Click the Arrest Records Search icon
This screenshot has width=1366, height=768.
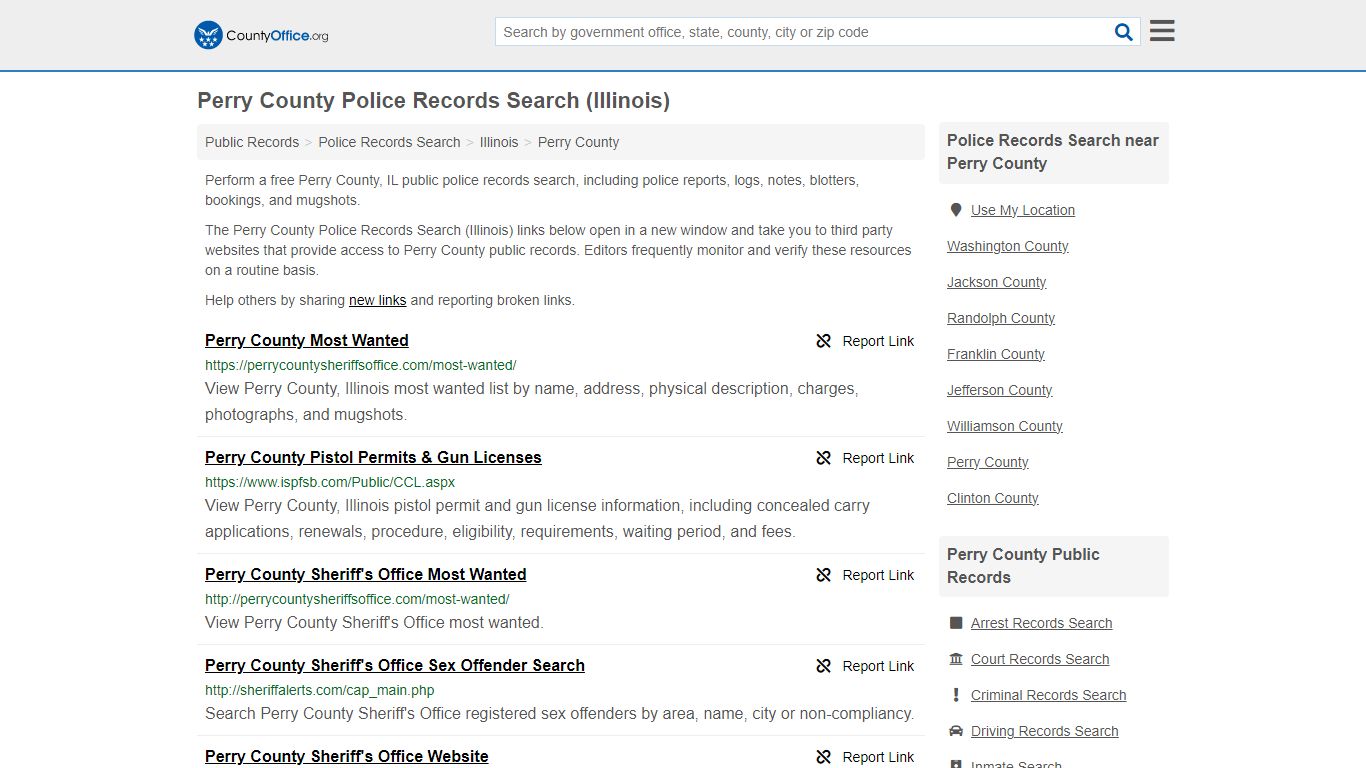click(x=956, y=623)
